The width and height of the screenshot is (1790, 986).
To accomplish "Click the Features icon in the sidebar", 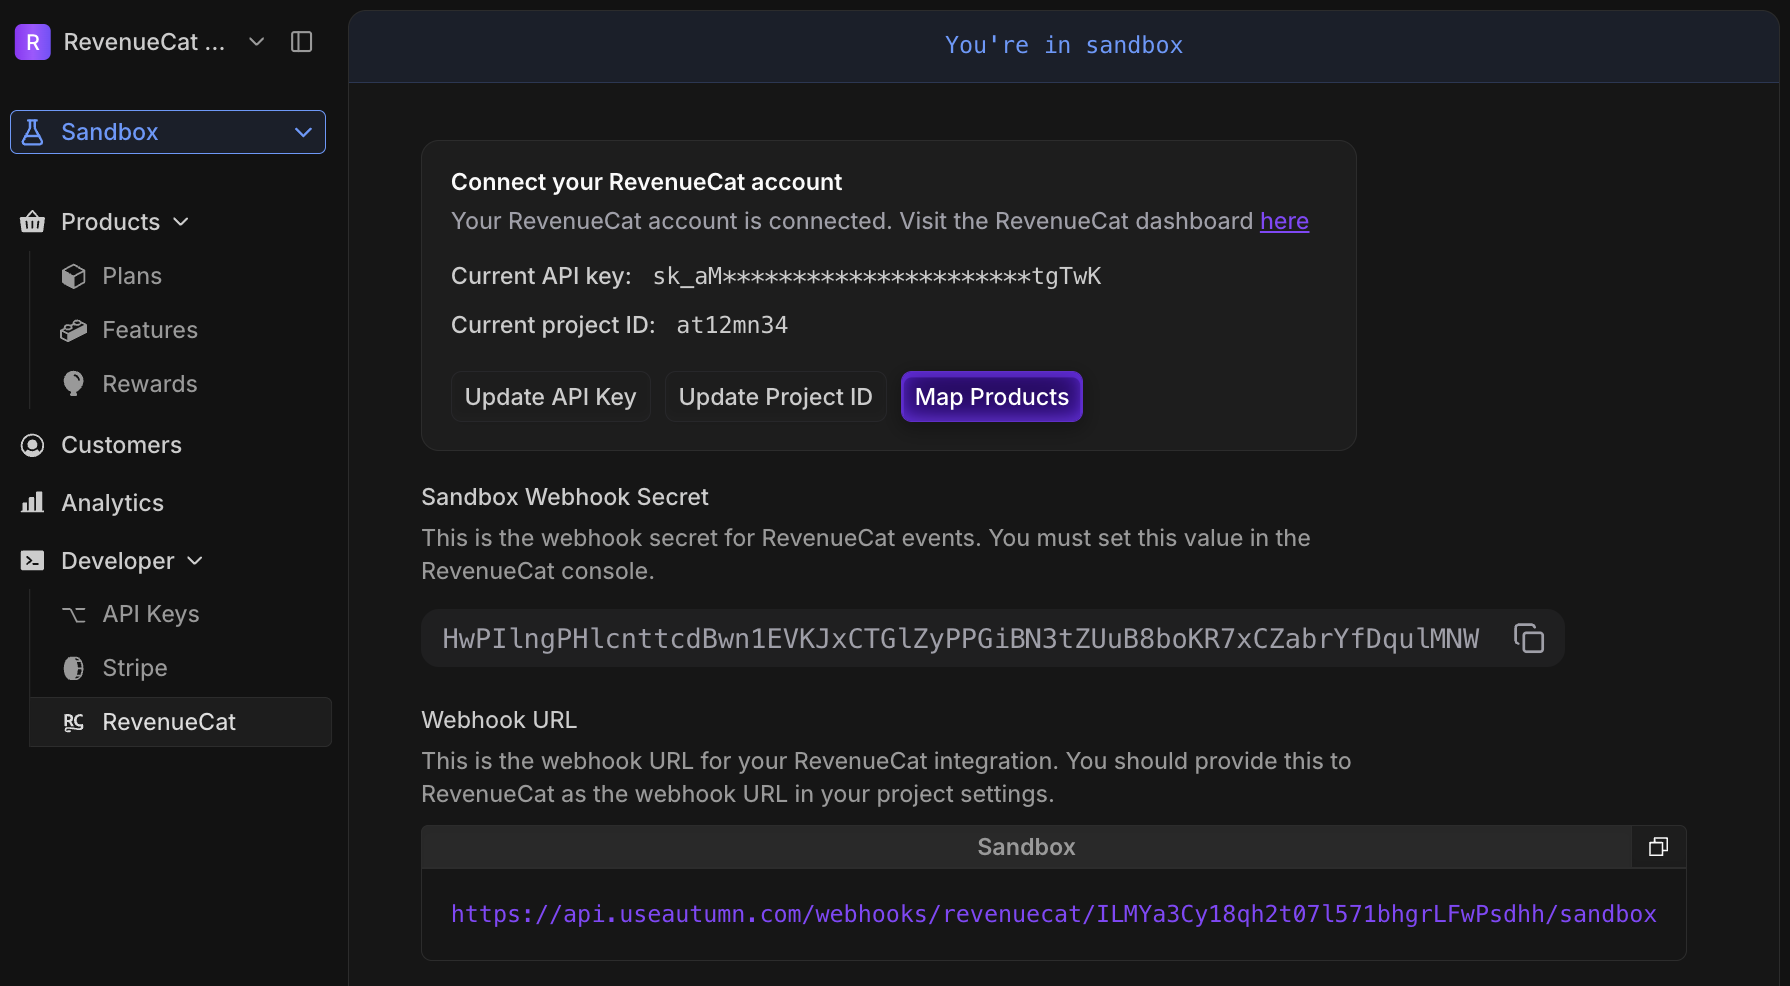I will (x=74, y=329).
